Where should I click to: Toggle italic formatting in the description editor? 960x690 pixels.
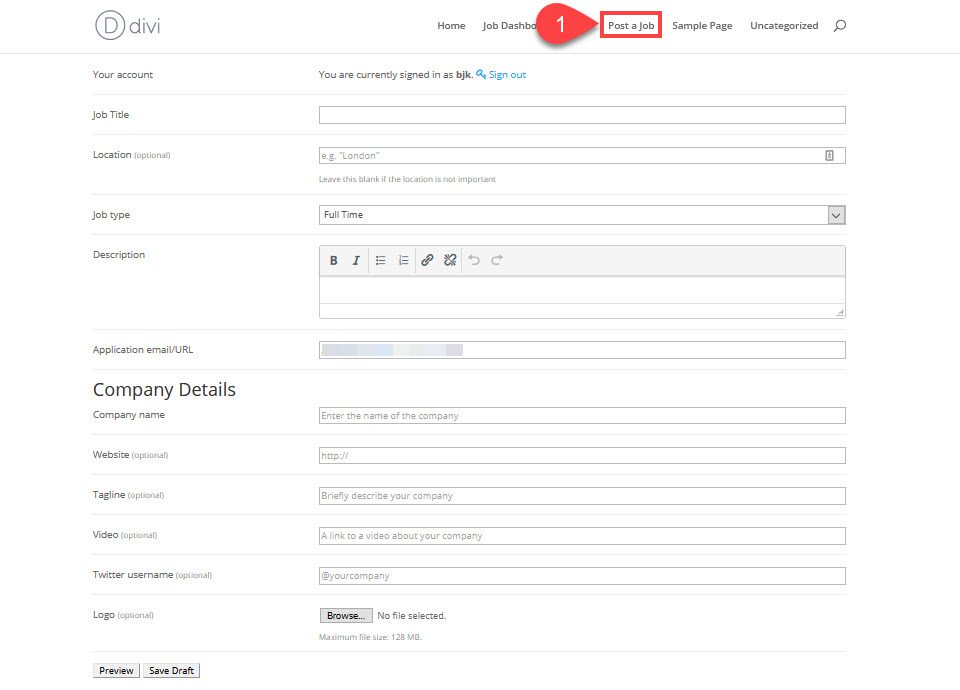pos(356,260)
